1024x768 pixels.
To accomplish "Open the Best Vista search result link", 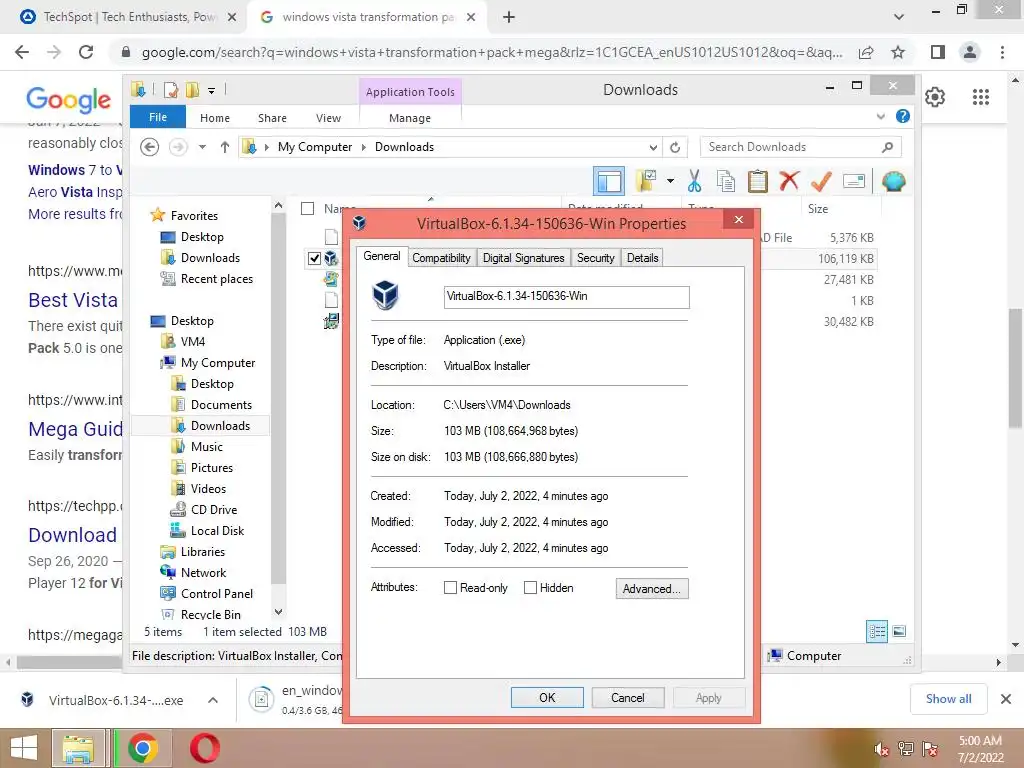I will [73, 300].
